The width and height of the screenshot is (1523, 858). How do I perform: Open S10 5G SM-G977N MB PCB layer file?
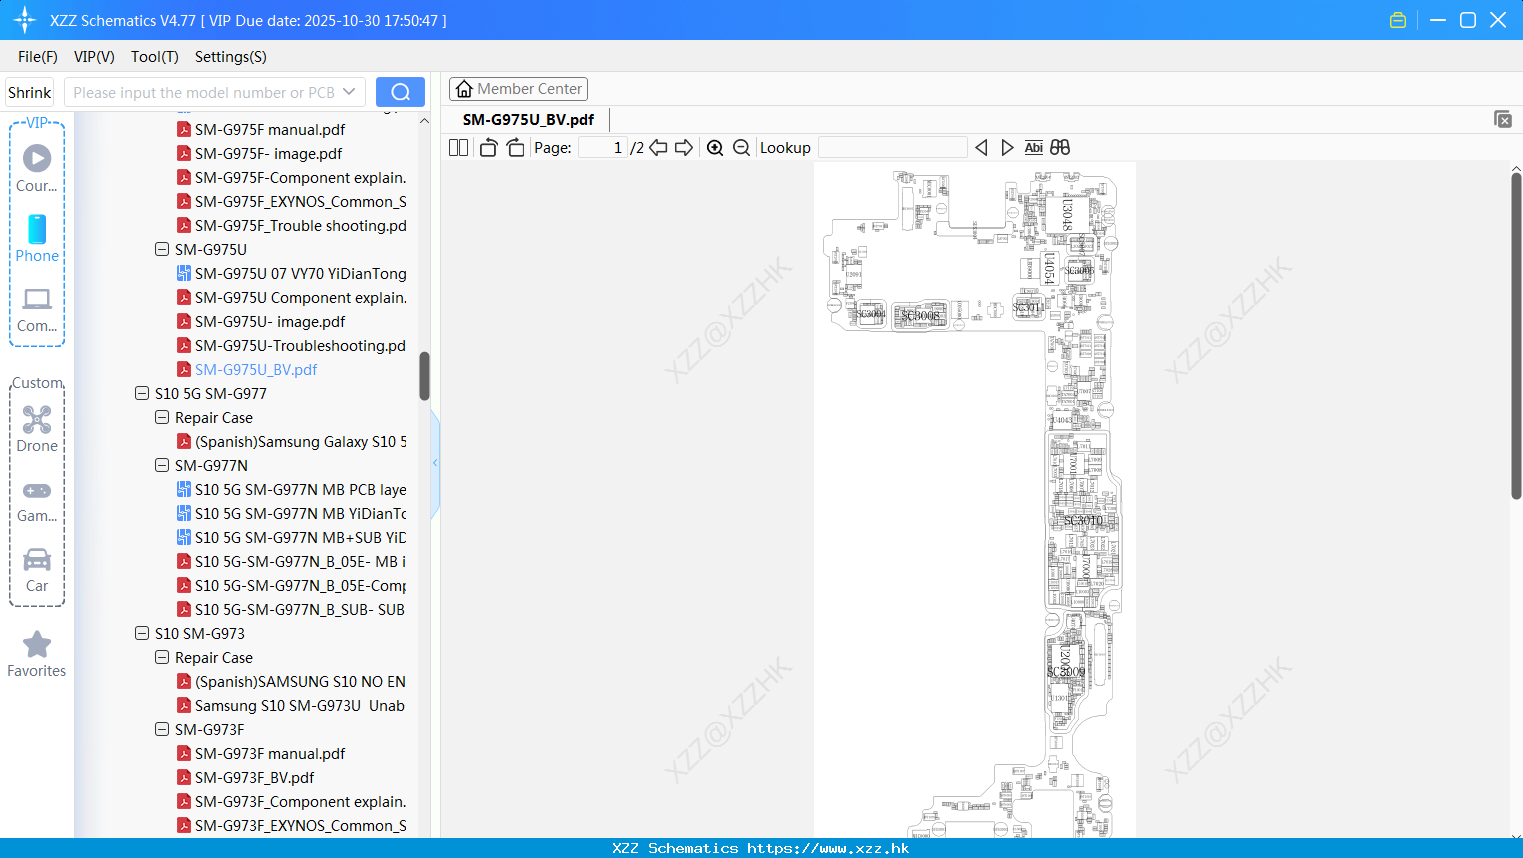[x=292, y=489]
